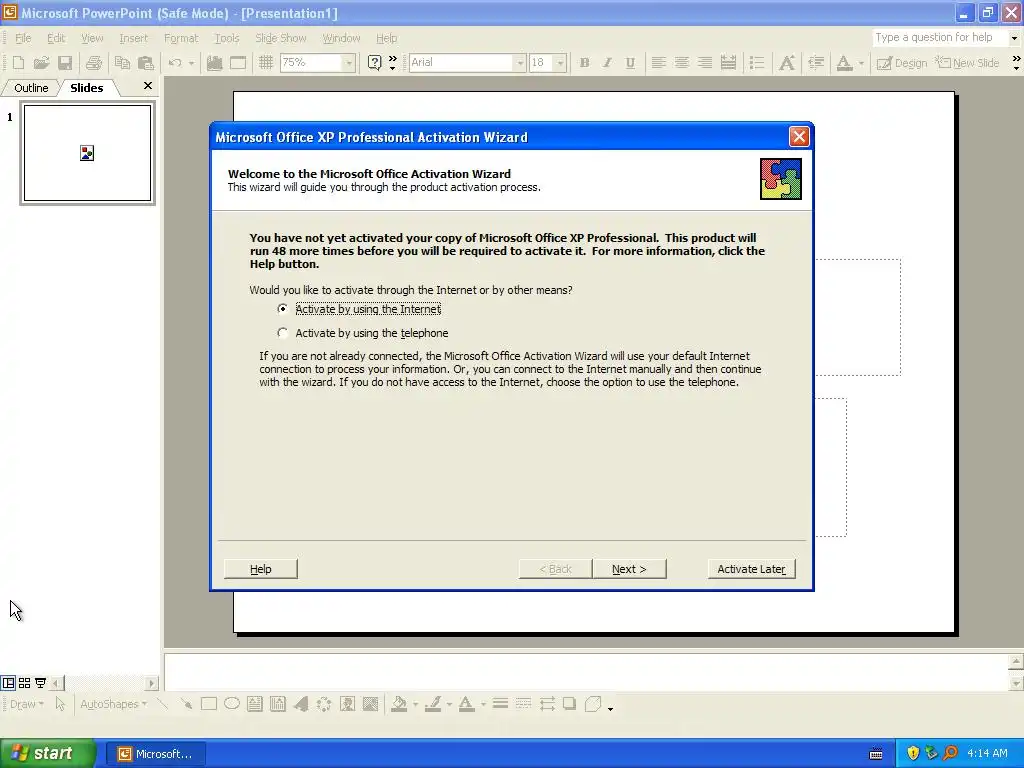Toggle Underline formatting
The height and width of the screenshot is (768, 1024).
630,63
